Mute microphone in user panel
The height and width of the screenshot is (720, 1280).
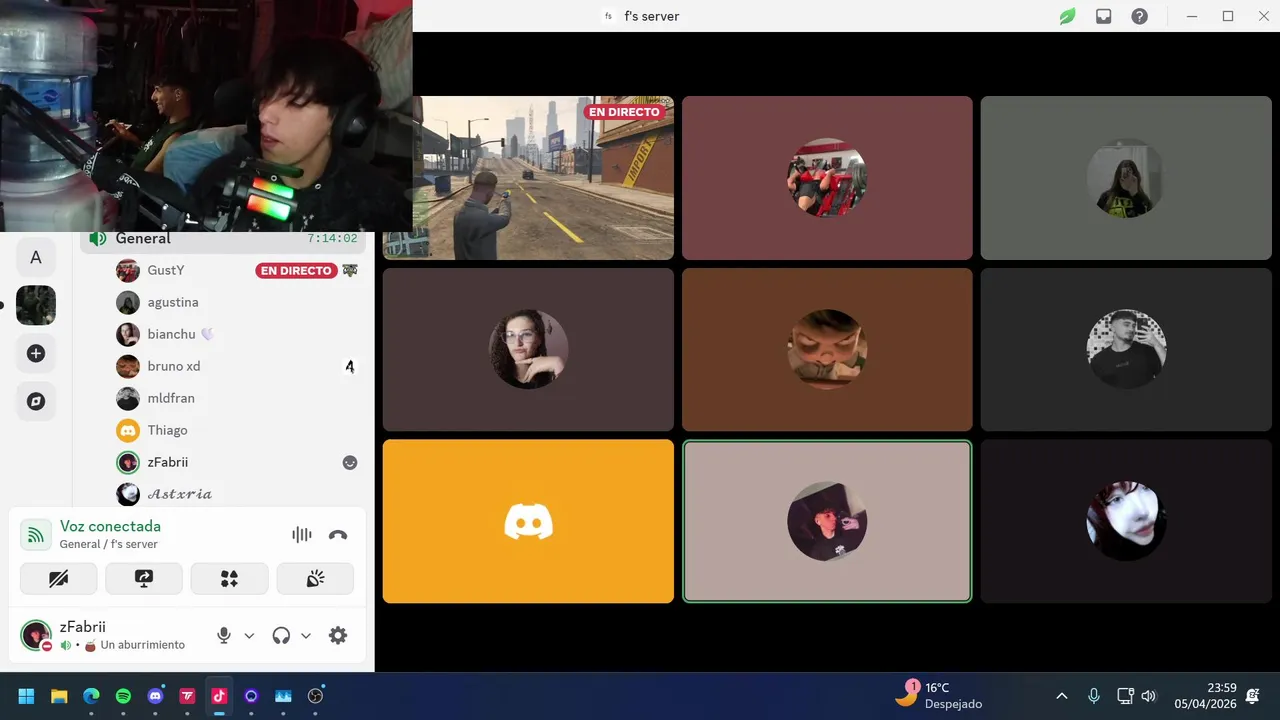point(224,635)
